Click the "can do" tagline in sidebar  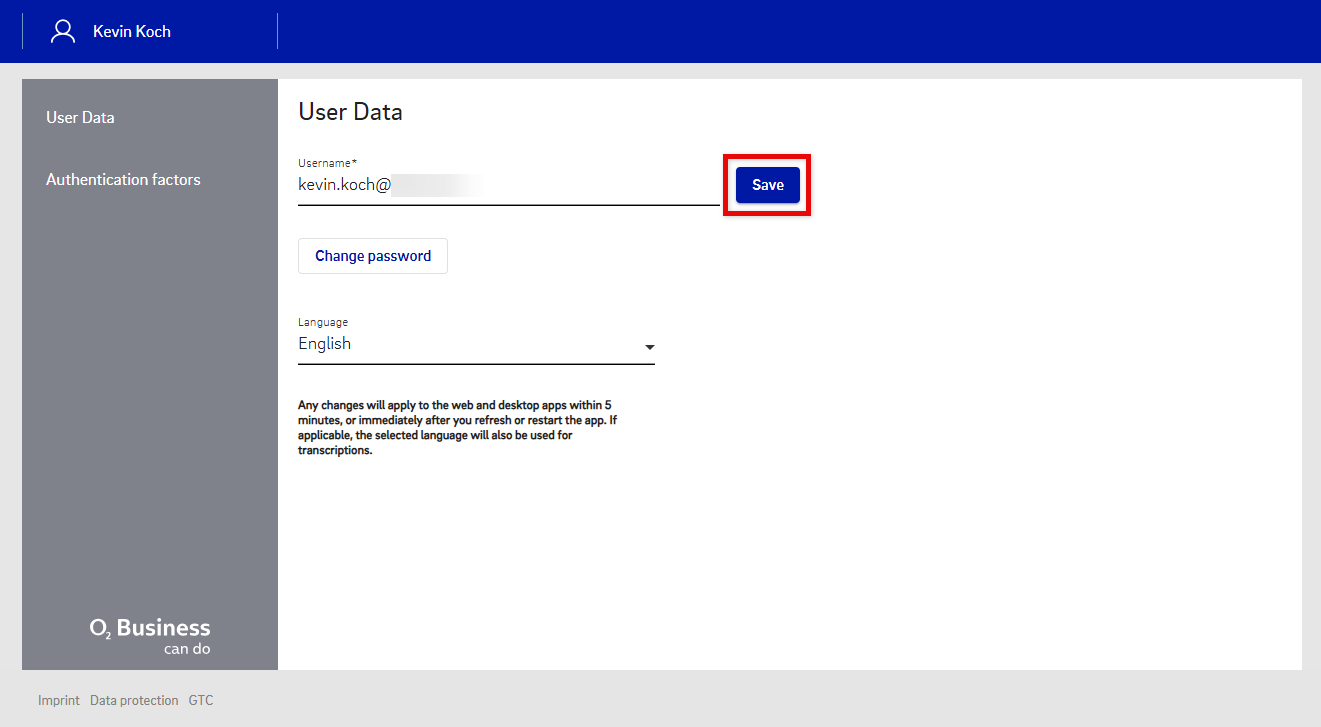coord(187,649)
